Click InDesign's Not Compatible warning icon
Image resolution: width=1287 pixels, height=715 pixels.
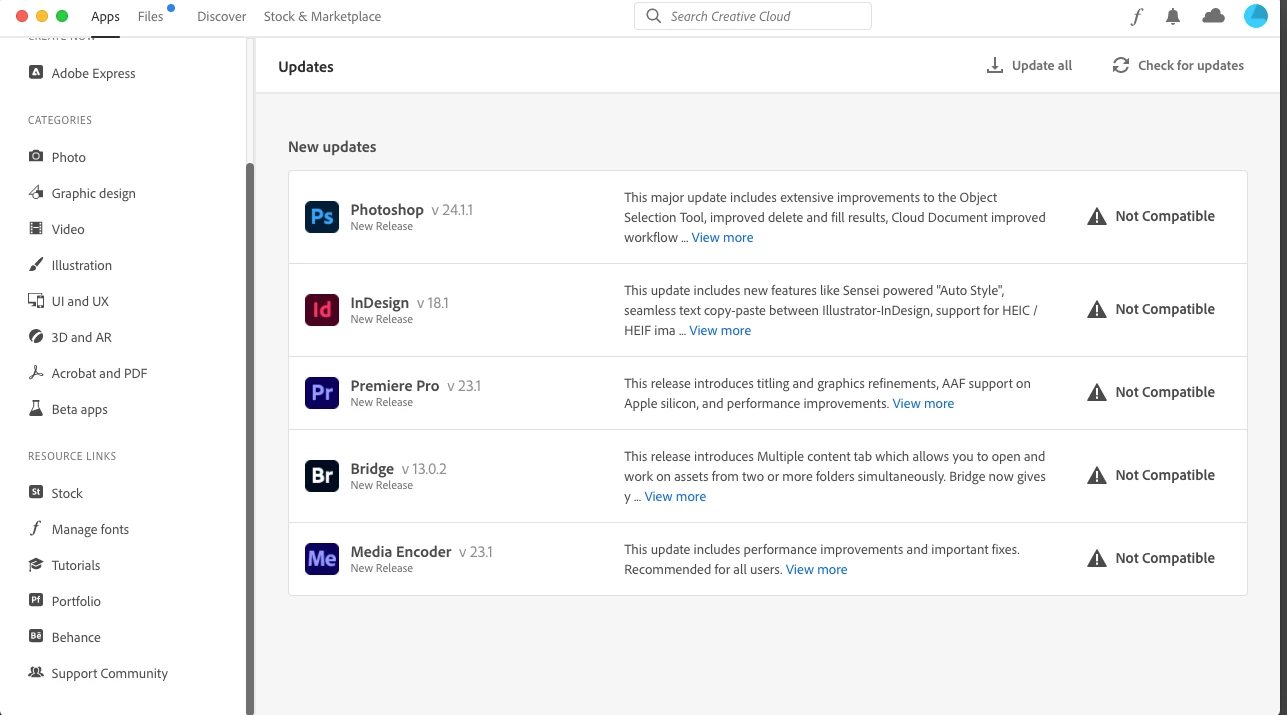[x=1097, y=310]
